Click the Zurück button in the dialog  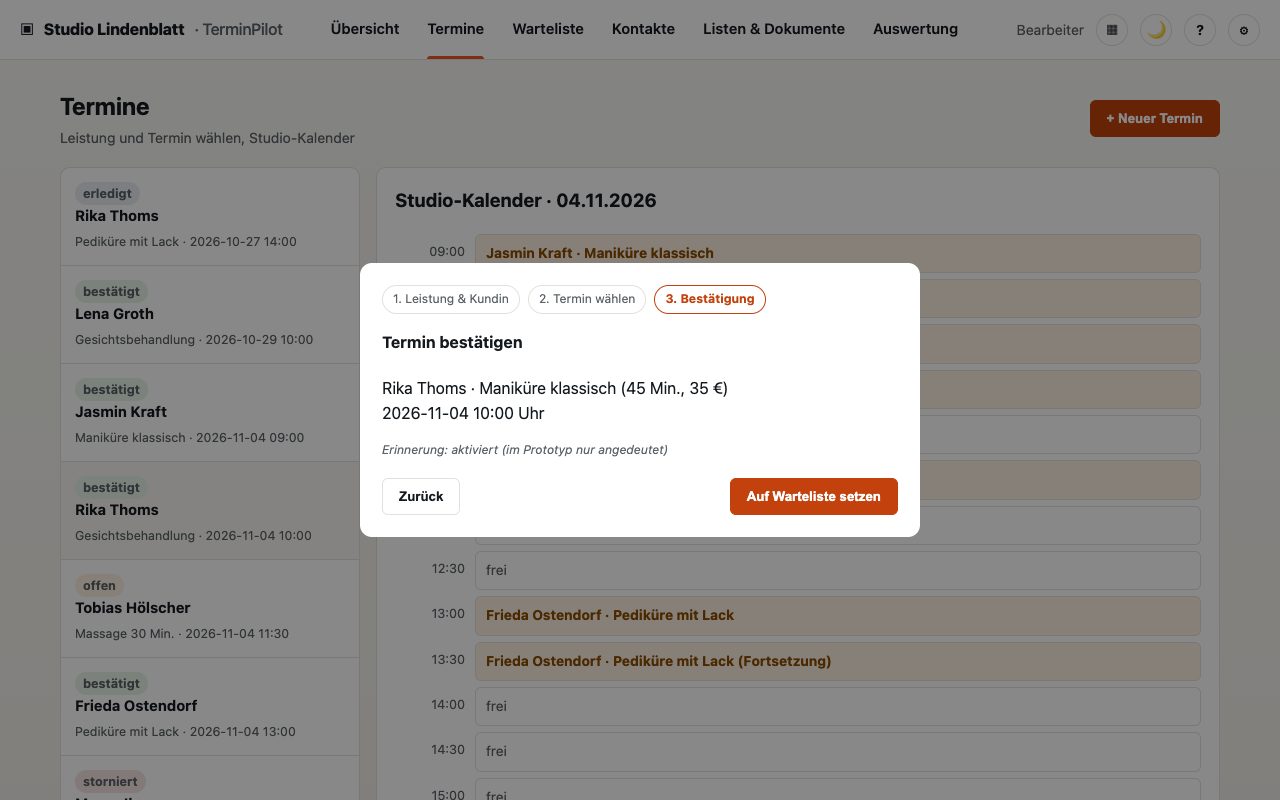421,496
